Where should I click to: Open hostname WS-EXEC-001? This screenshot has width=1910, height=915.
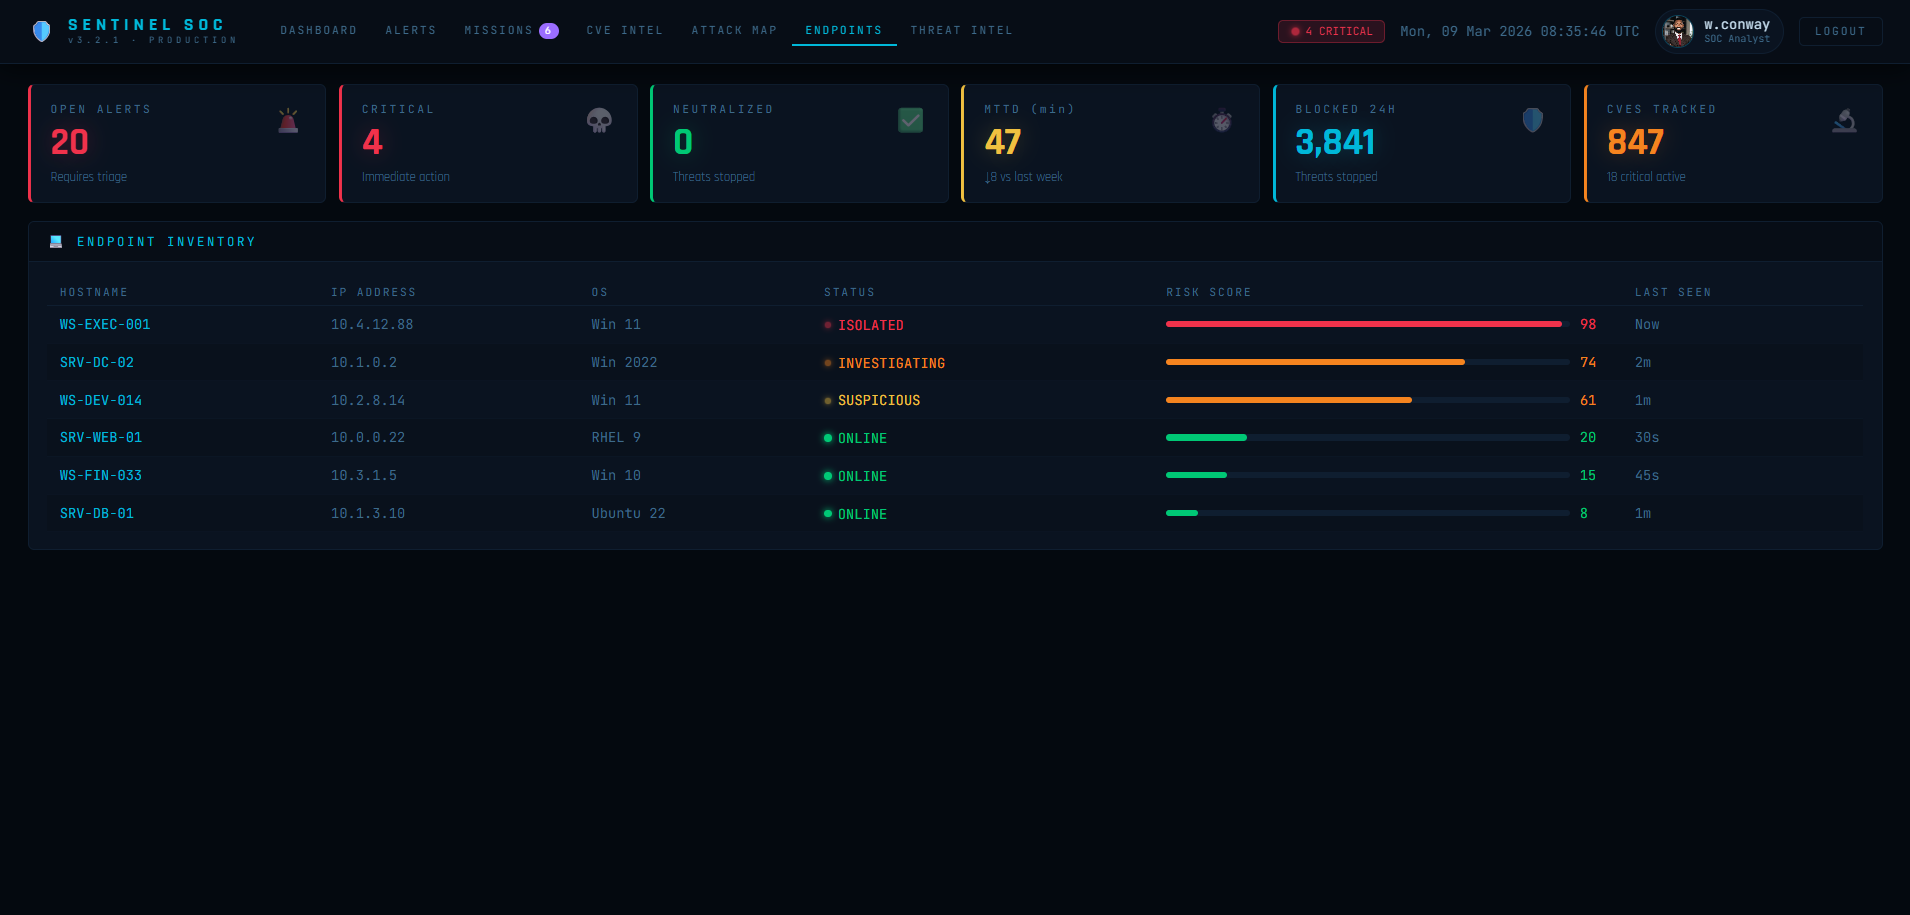[105, 325]
